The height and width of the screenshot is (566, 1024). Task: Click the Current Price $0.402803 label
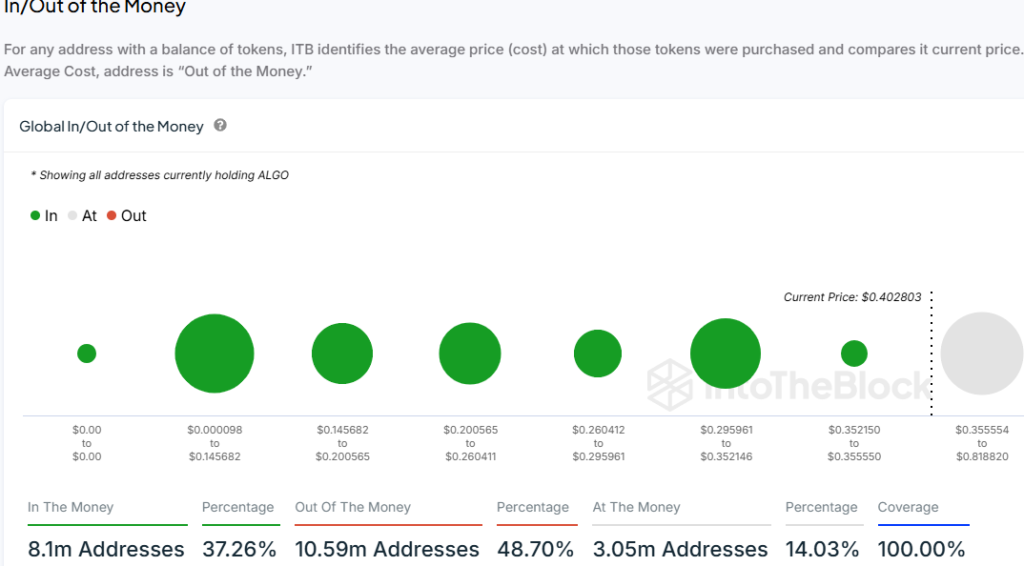click(x=852, y=298)
